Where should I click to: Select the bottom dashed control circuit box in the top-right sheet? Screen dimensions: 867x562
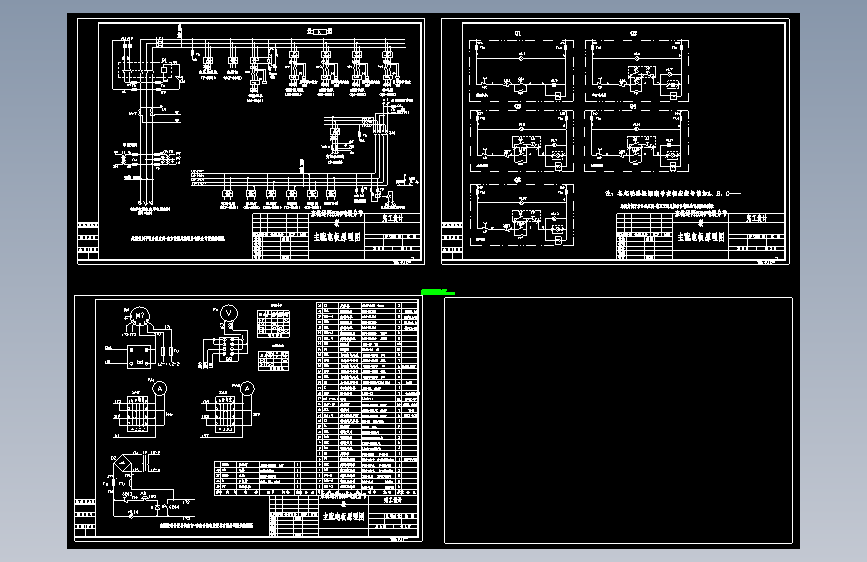(x=521, y=215)
